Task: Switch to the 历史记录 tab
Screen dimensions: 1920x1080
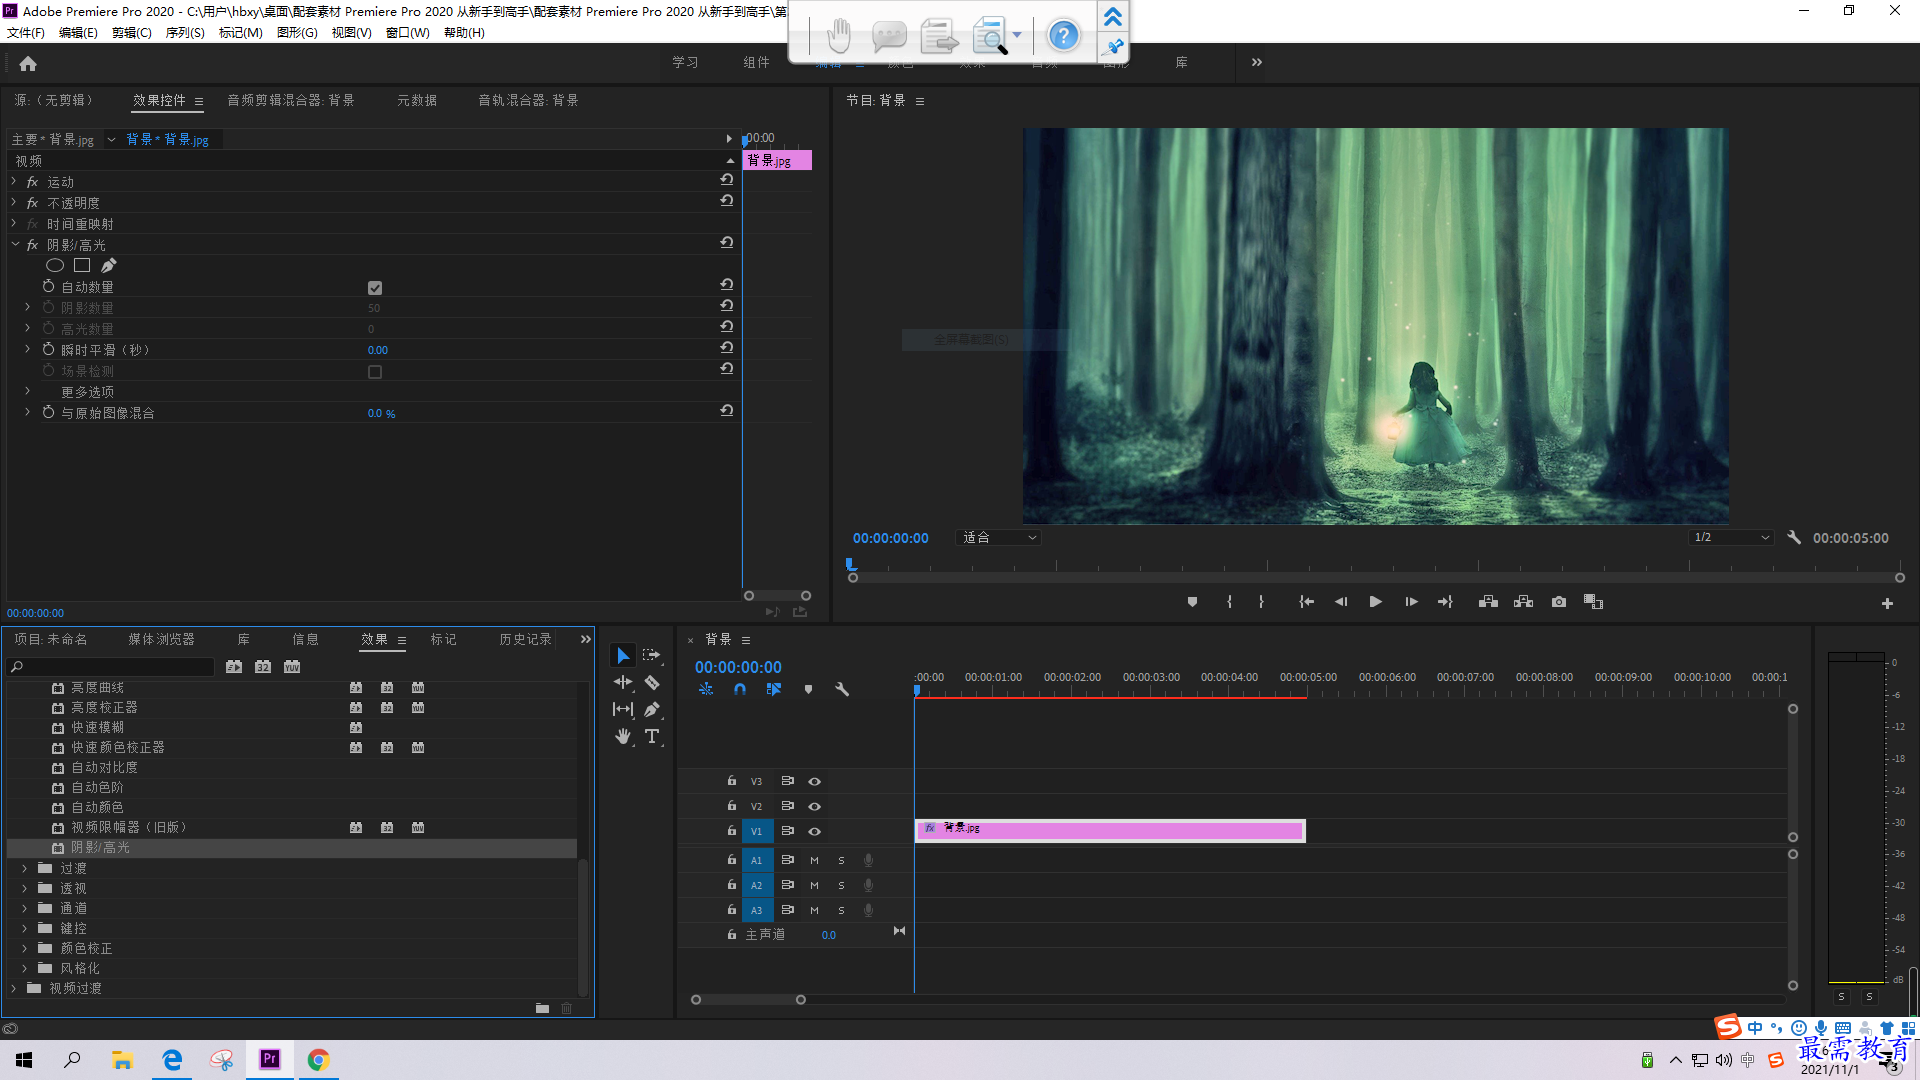Action: click(x=526, y=639)
